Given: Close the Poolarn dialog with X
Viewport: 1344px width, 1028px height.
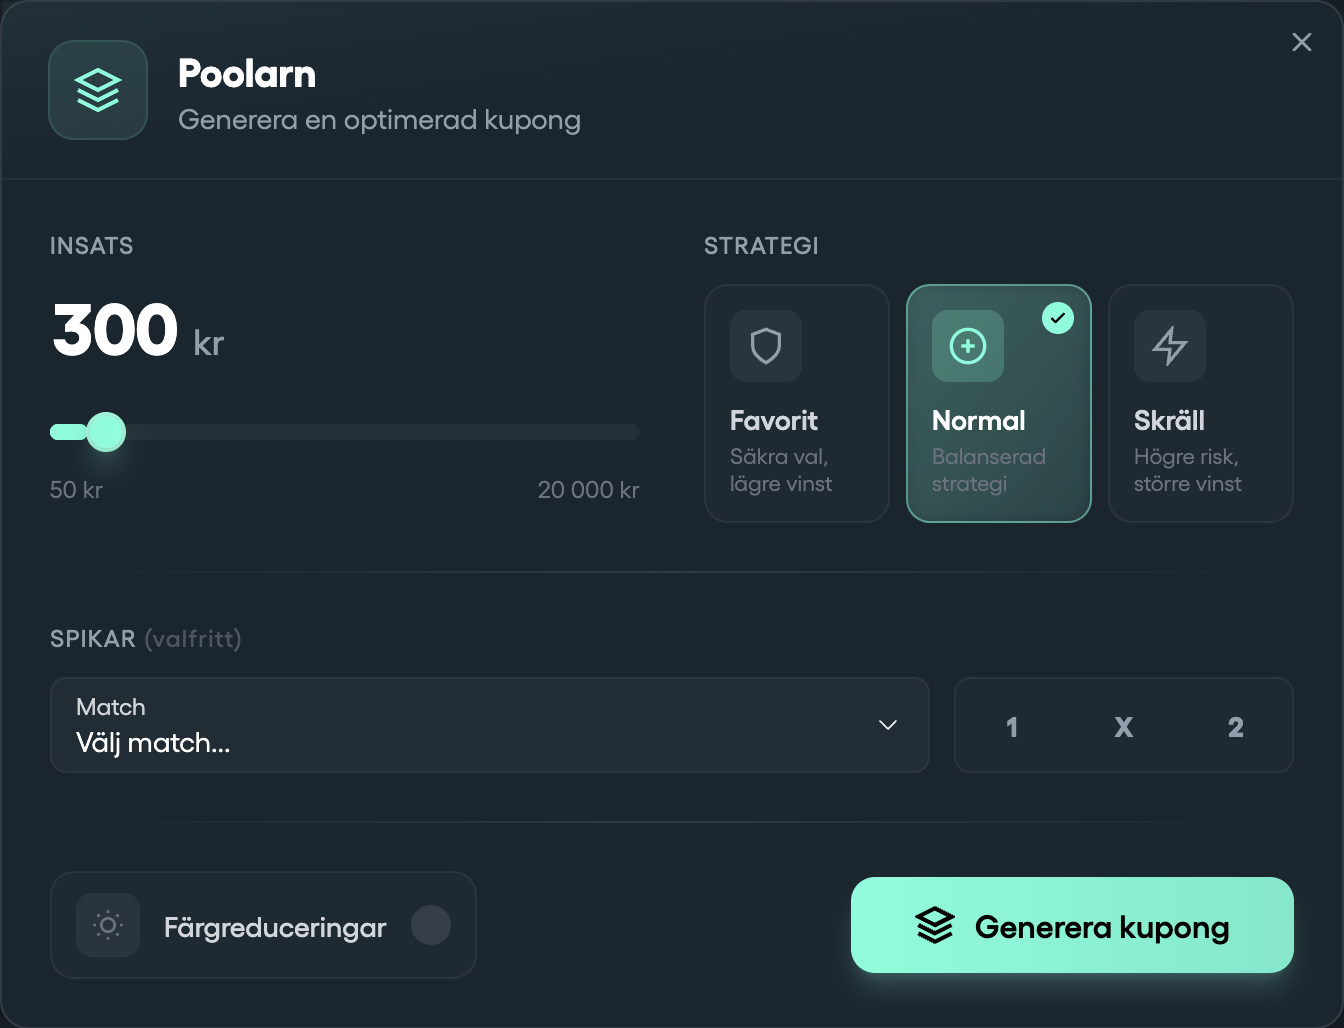Looking at the screenshot, I should click(x=1301, y=42).
